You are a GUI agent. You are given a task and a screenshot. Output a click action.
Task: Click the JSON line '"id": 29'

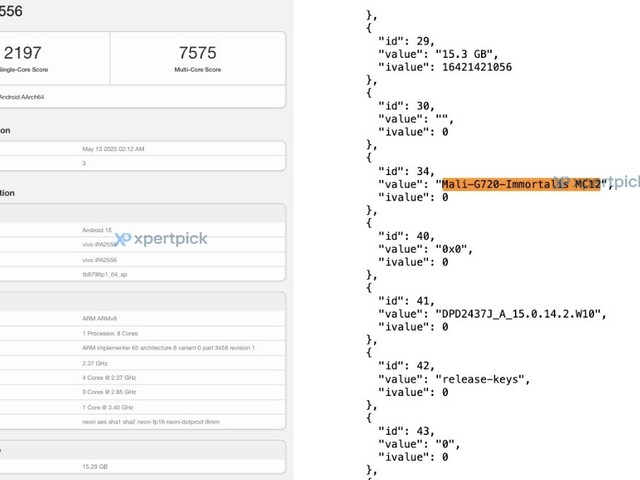point(406,41)
